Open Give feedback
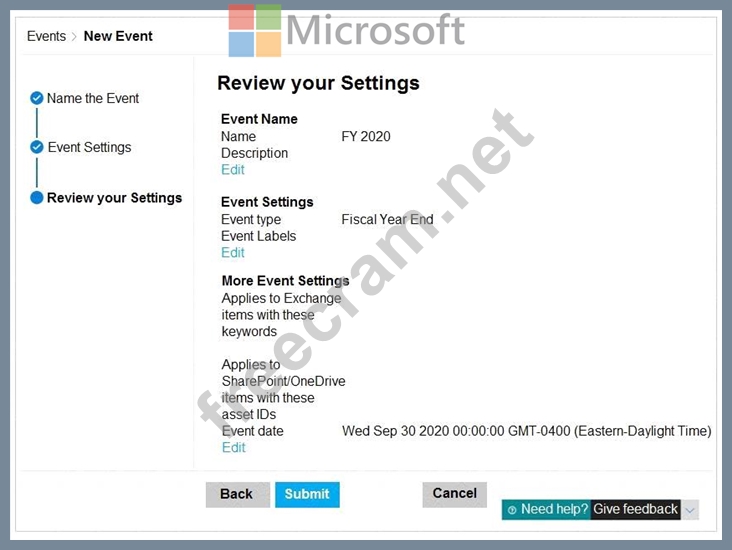This screenshot has height=550, width=732. (635, 510)
